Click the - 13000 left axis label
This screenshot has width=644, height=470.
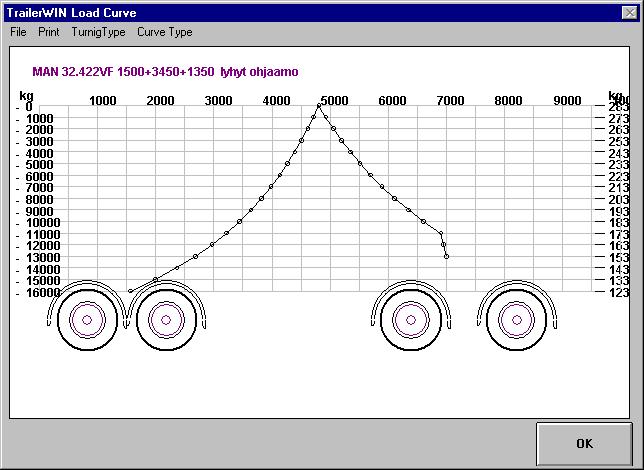[38, 258]
